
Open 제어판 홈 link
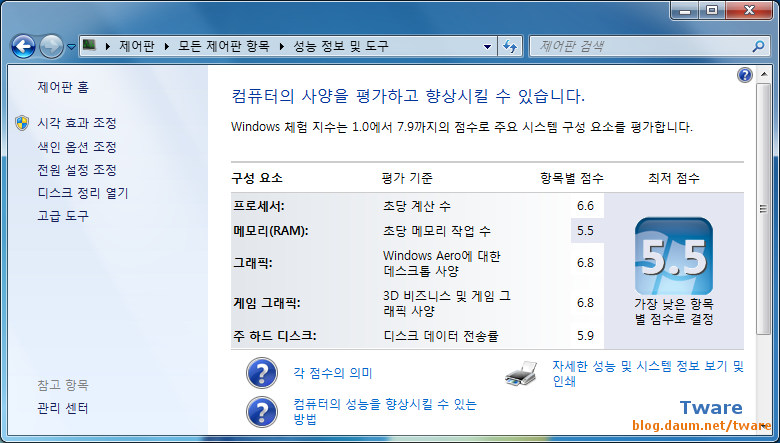coord(63,87)
